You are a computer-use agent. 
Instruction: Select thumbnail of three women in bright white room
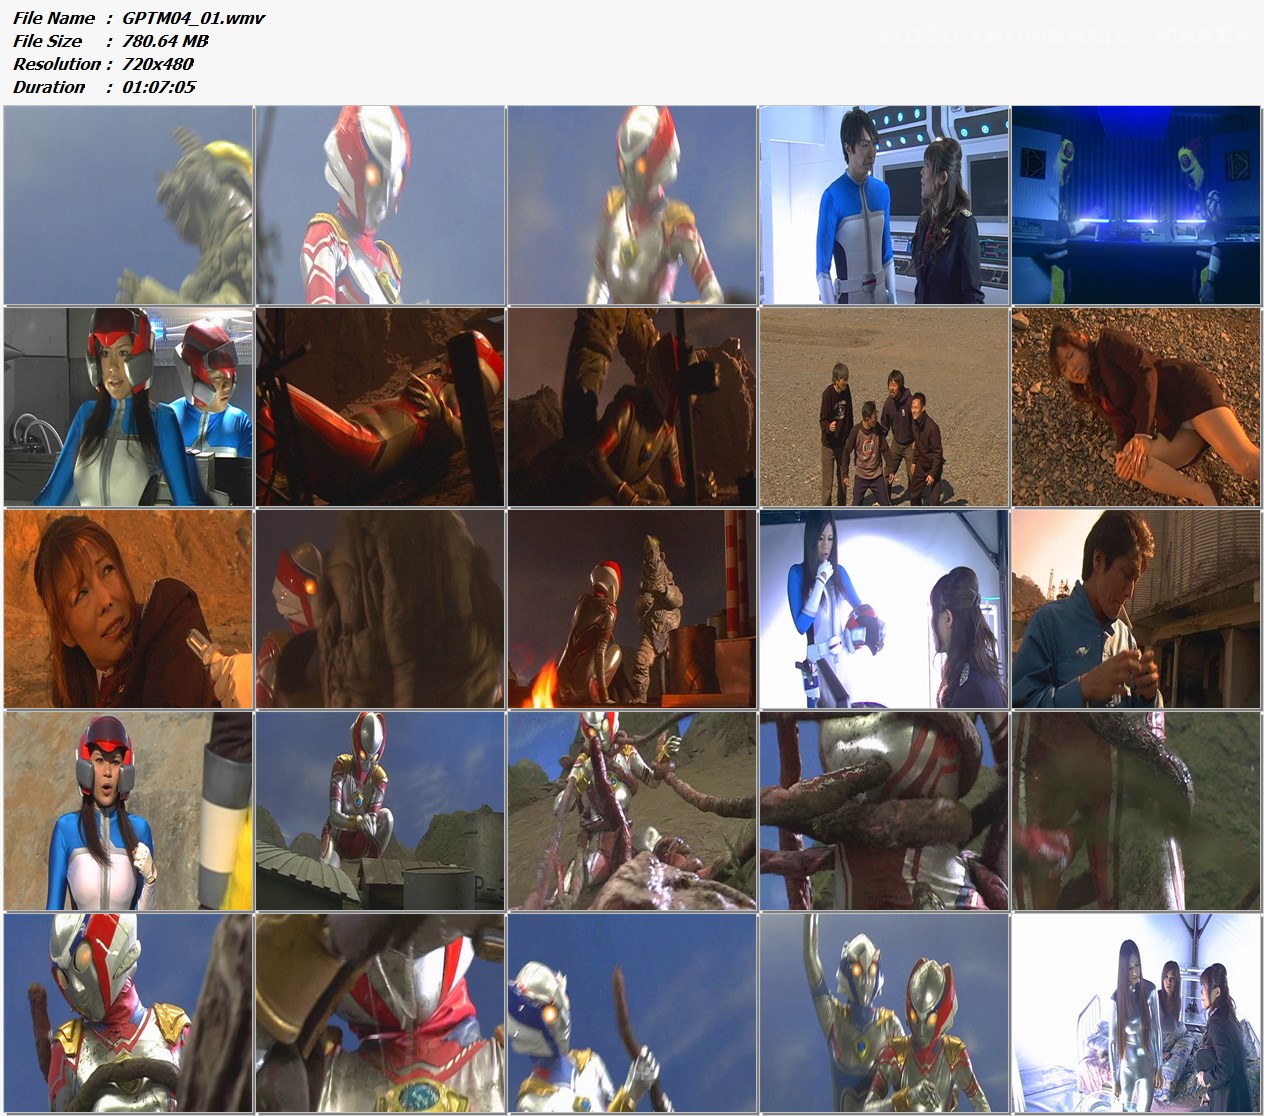coord(1137,1013)
